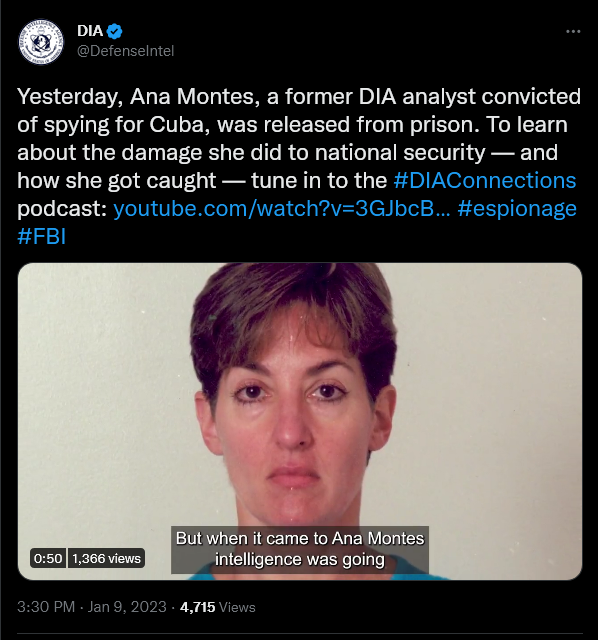598x640 pixels.
Task: Open the #DIAConnections hashtag
Action: coord(485,180)
